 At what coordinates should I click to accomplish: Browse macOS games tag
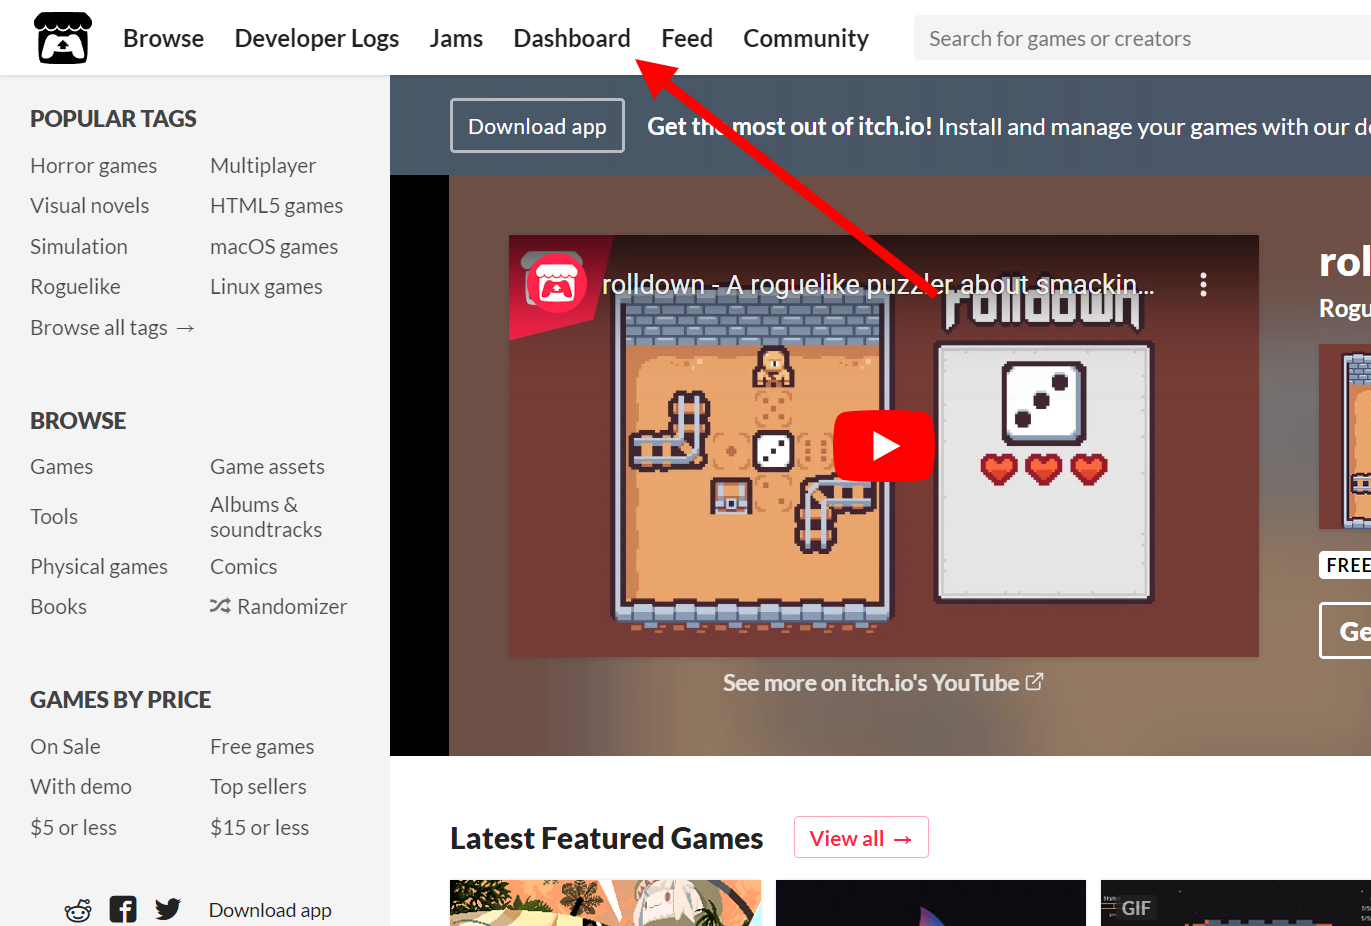click(274, 246)
